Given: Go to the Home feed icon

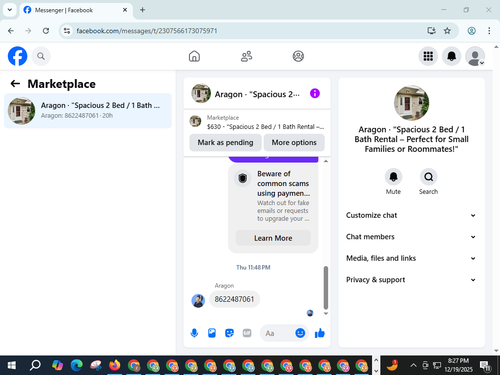Looking at the screenshot, I should (x=194, y=56).
